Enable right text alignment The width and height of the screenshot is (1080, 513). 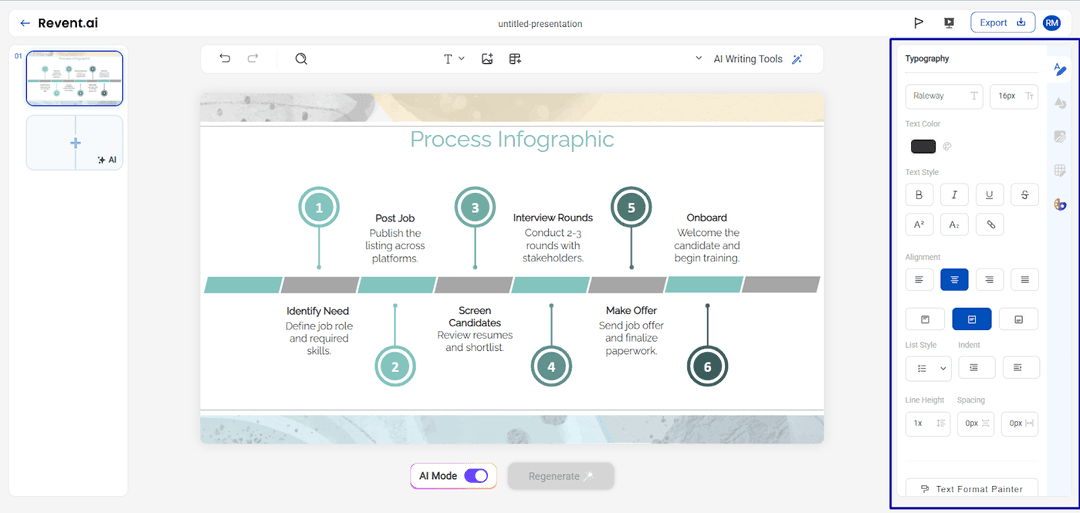pos(989,280)
